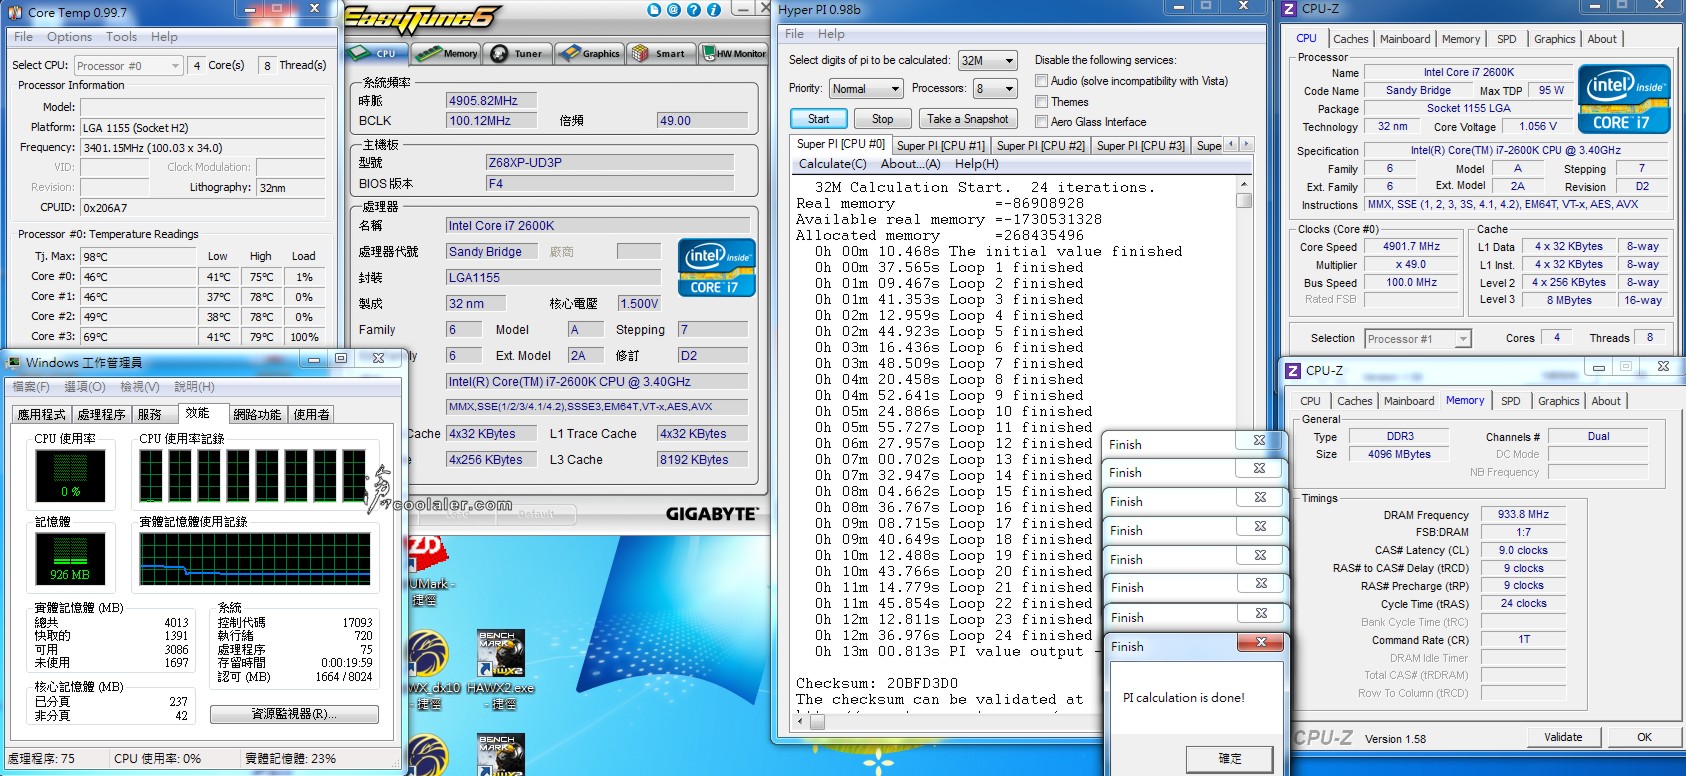Click the Core Temp Frequency field
Image resolution: width=1686 pixels, height=776 pixels.
tap(203, 148)
